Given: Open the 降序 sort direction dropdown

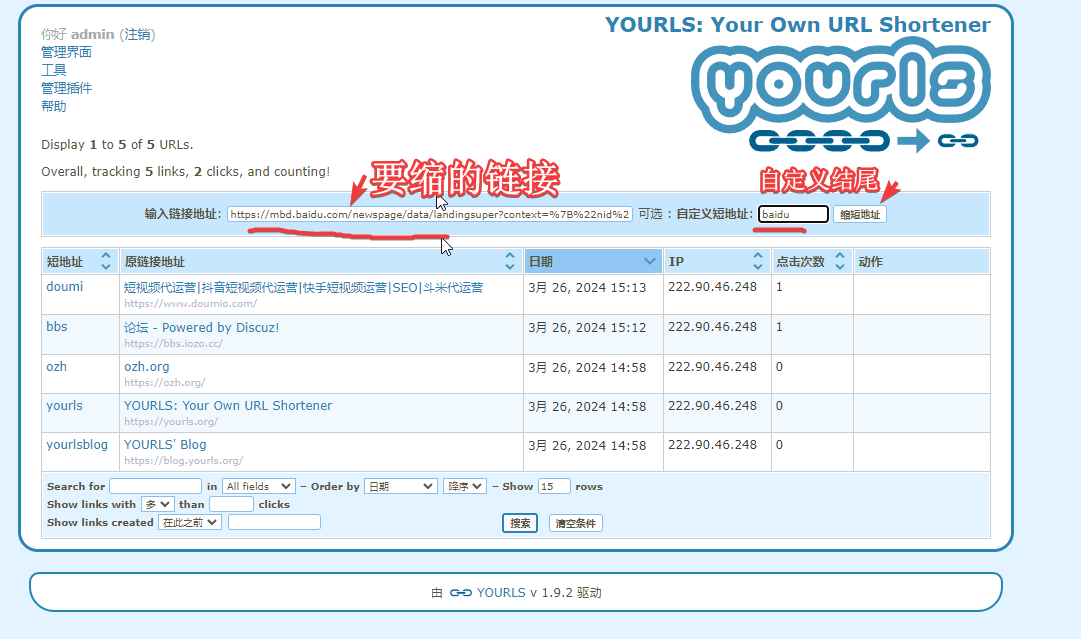Looking at the screenshot, I should [464, 487].
